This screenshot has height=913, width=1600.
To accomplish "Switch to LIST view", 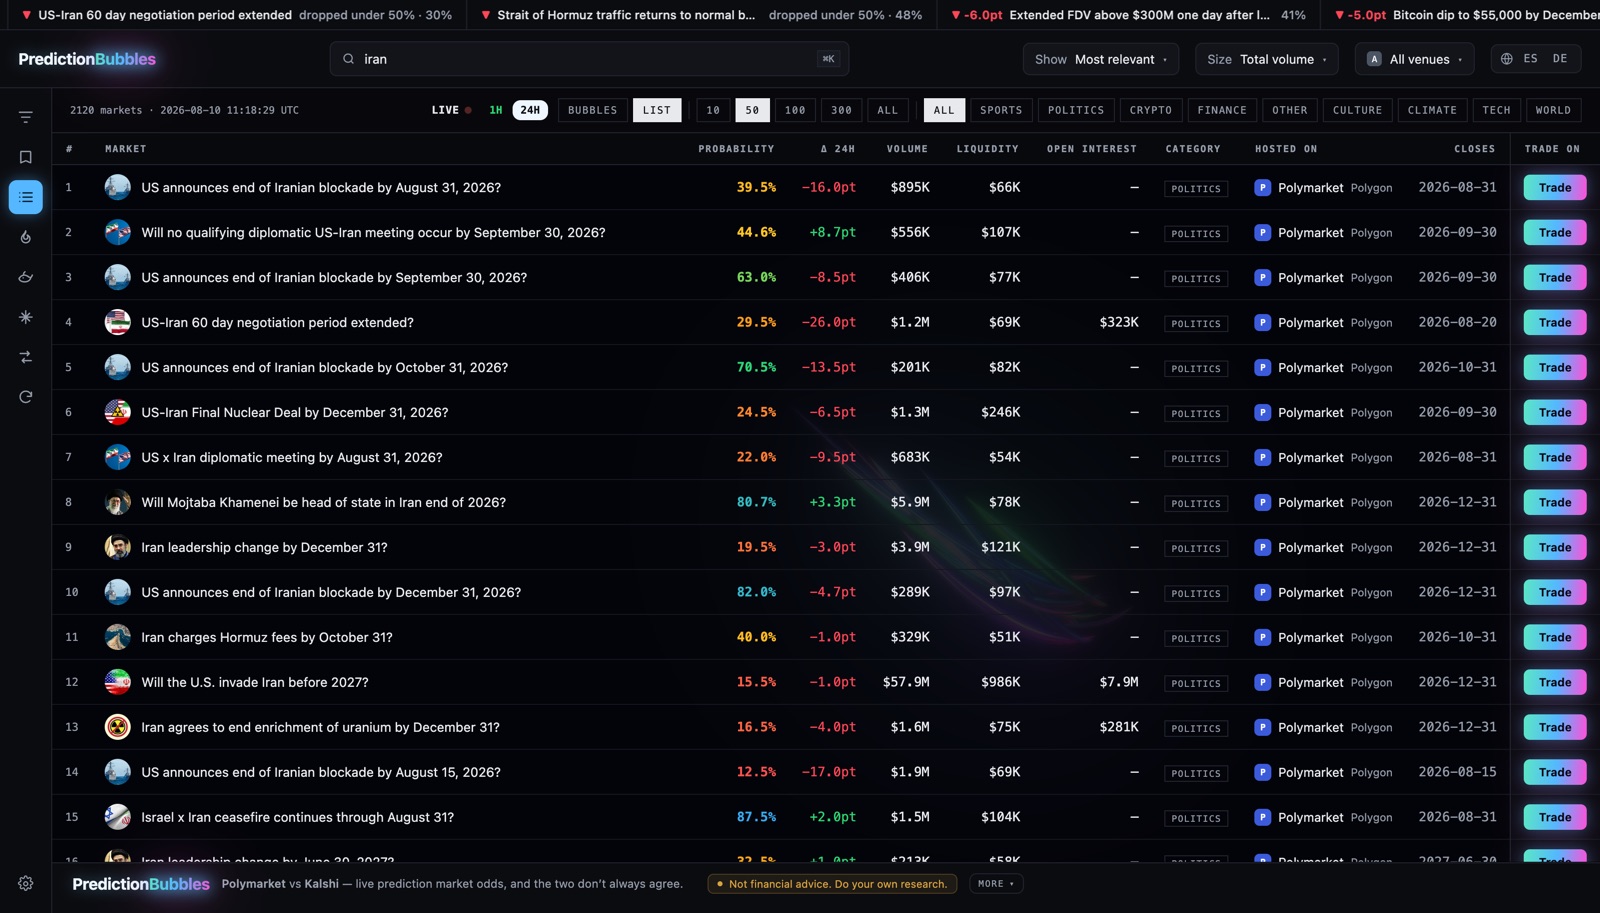I will [x=657, y=110].
